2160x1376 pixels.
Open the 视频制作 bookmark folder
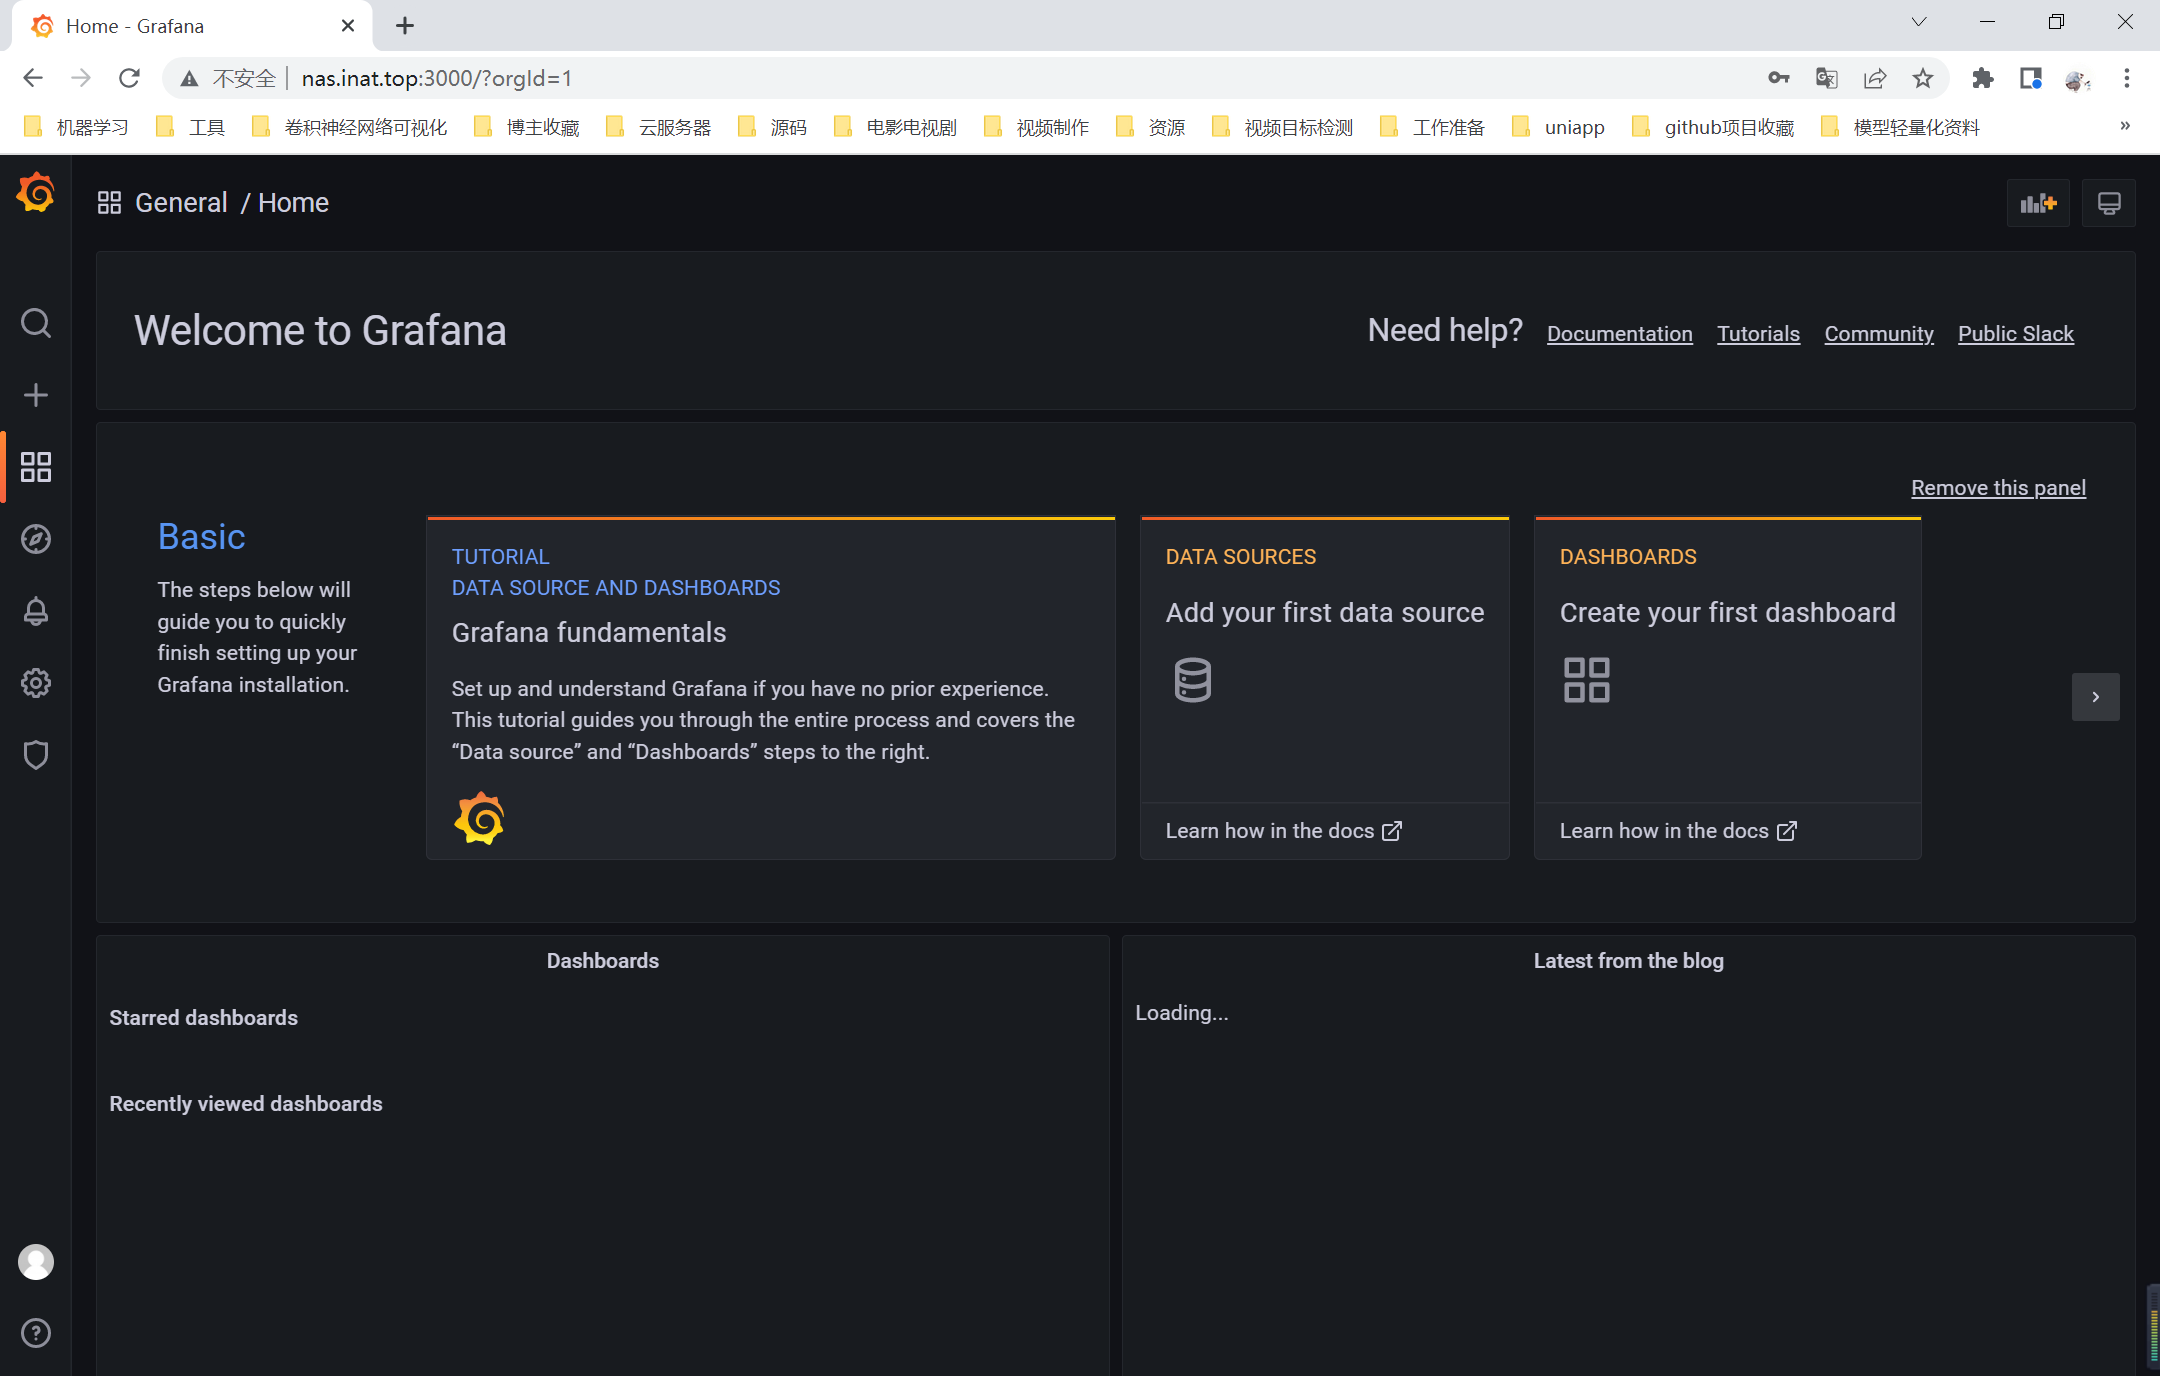1037,127
